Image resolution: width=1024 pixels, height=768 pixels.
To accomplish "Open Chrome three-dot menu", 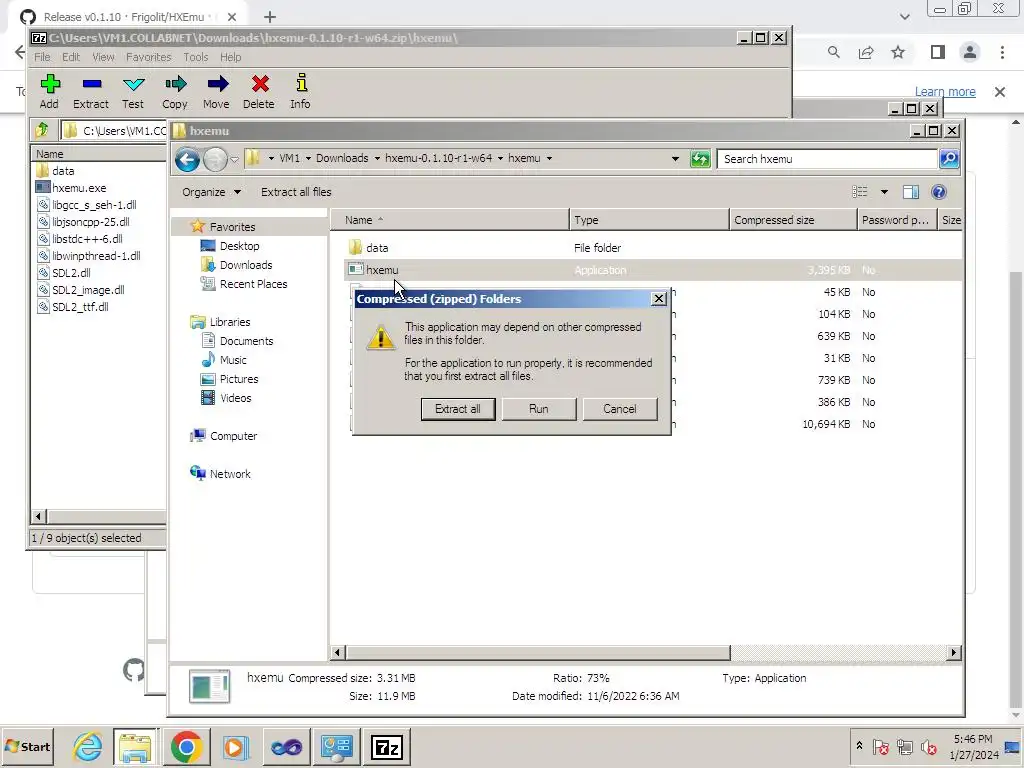I will [x=1002, y=52].
